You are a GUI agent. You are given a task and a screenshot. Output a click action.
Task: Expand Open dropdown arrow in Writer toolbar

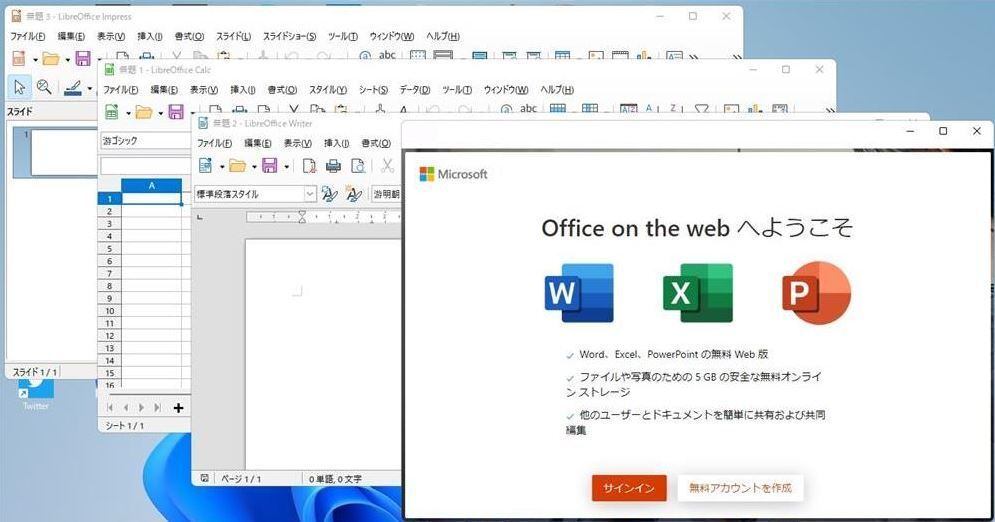pos(254,167)
